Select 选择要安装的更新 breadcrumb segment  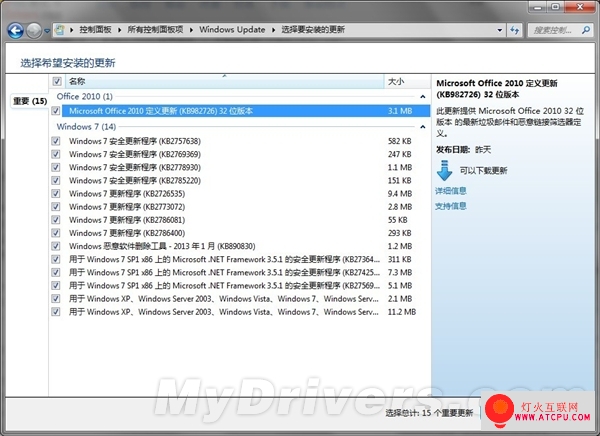pyautogui.click(x=313, y=29)
